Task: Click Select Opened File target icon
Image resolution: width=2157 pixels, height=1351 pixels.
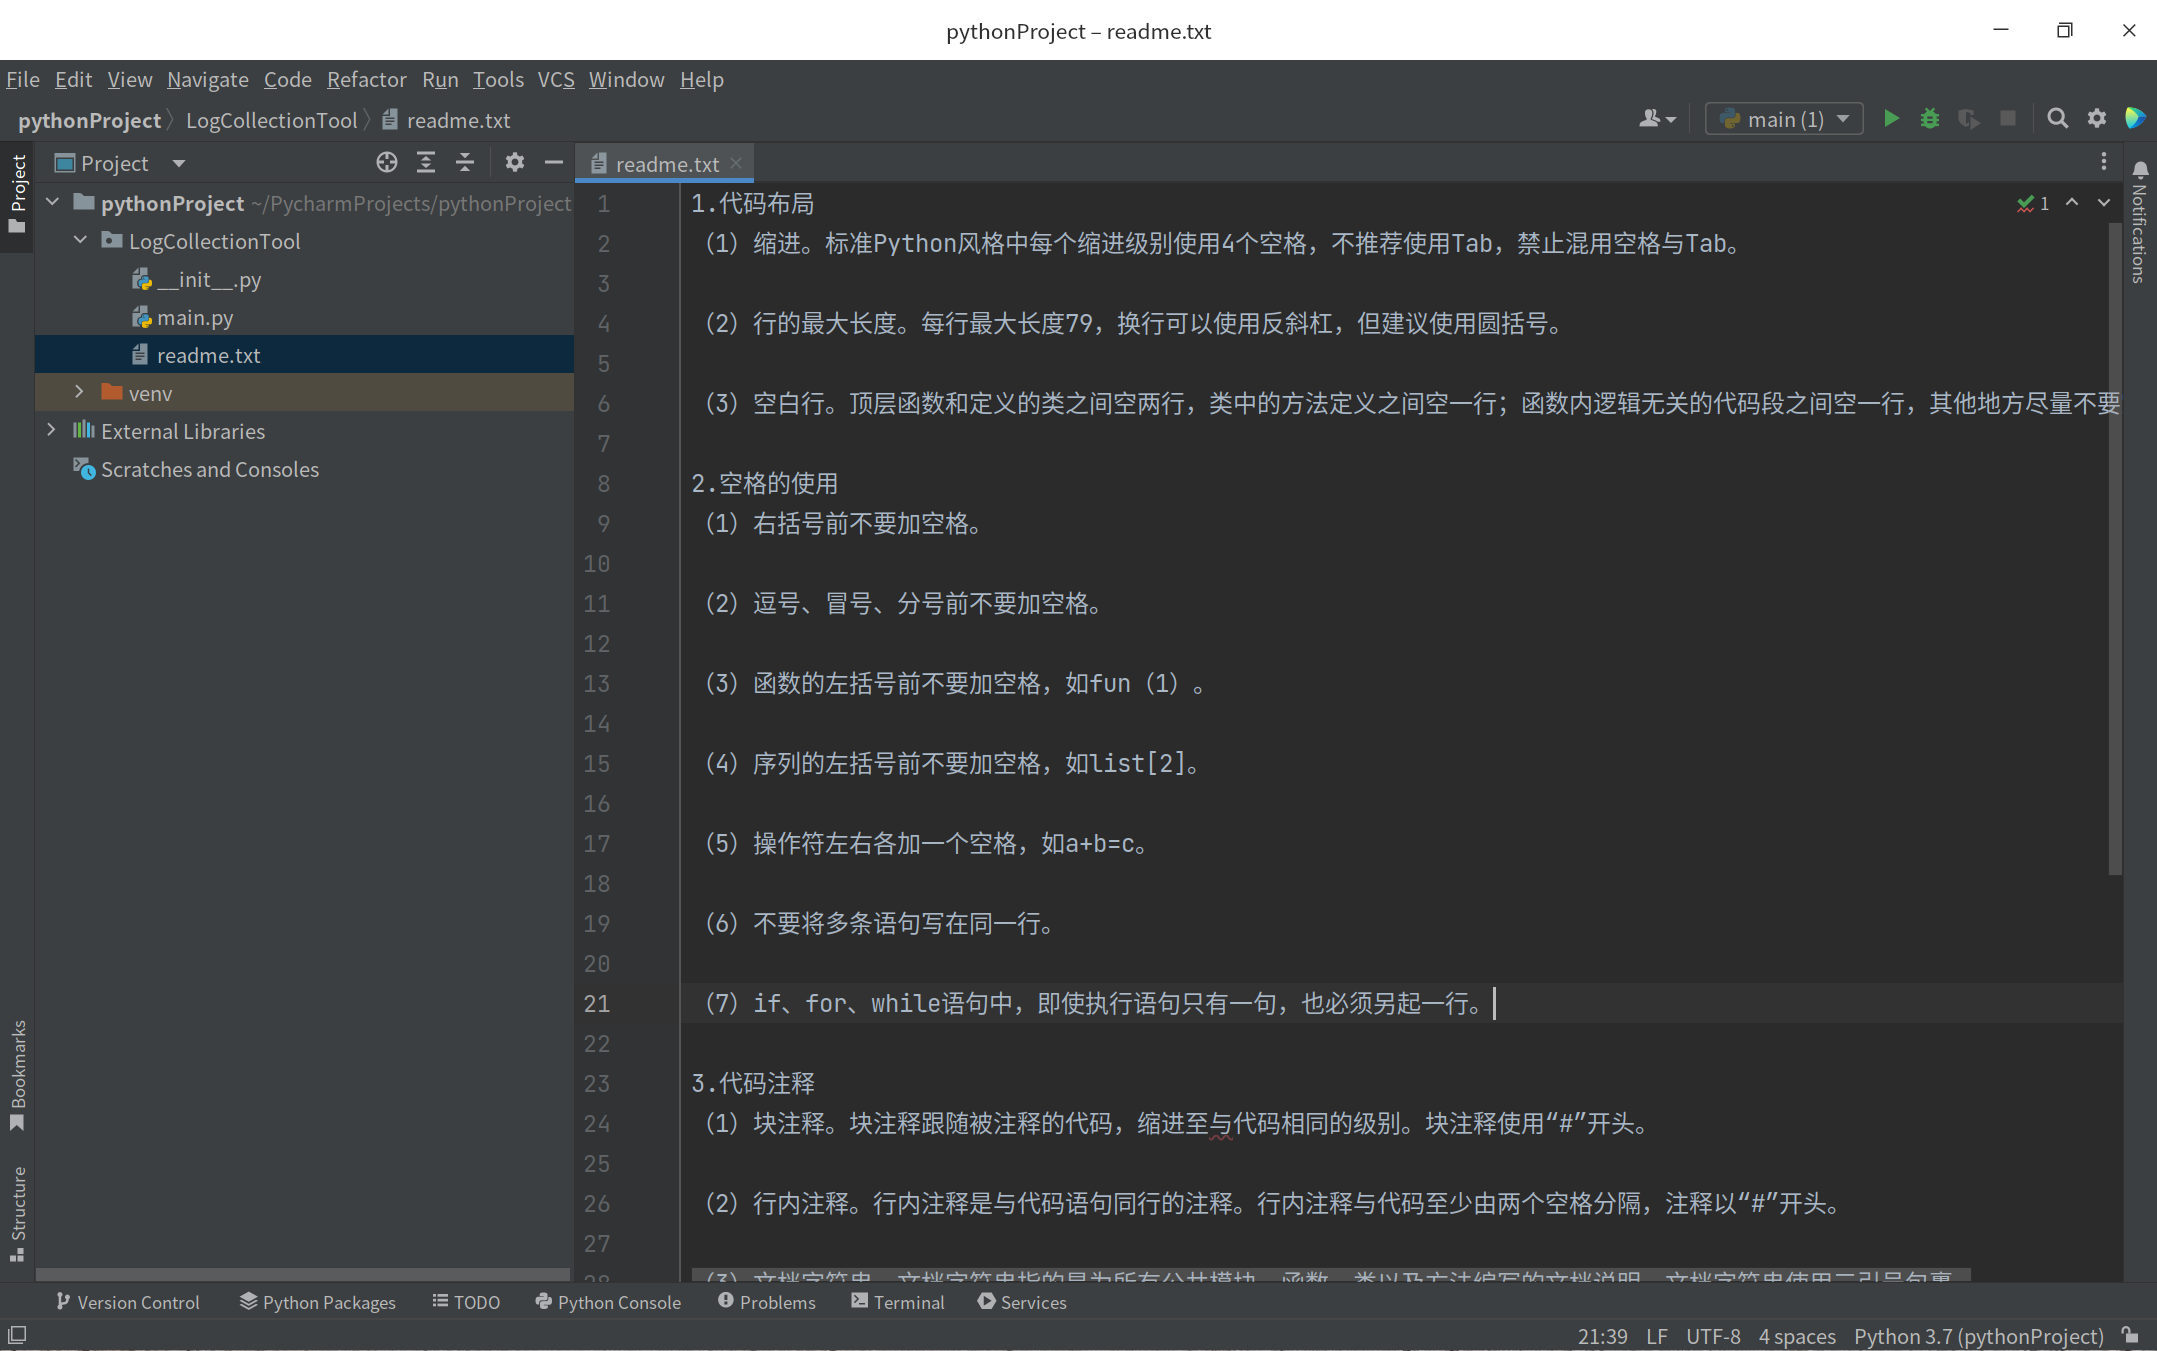Action: [x=386, y=163]
